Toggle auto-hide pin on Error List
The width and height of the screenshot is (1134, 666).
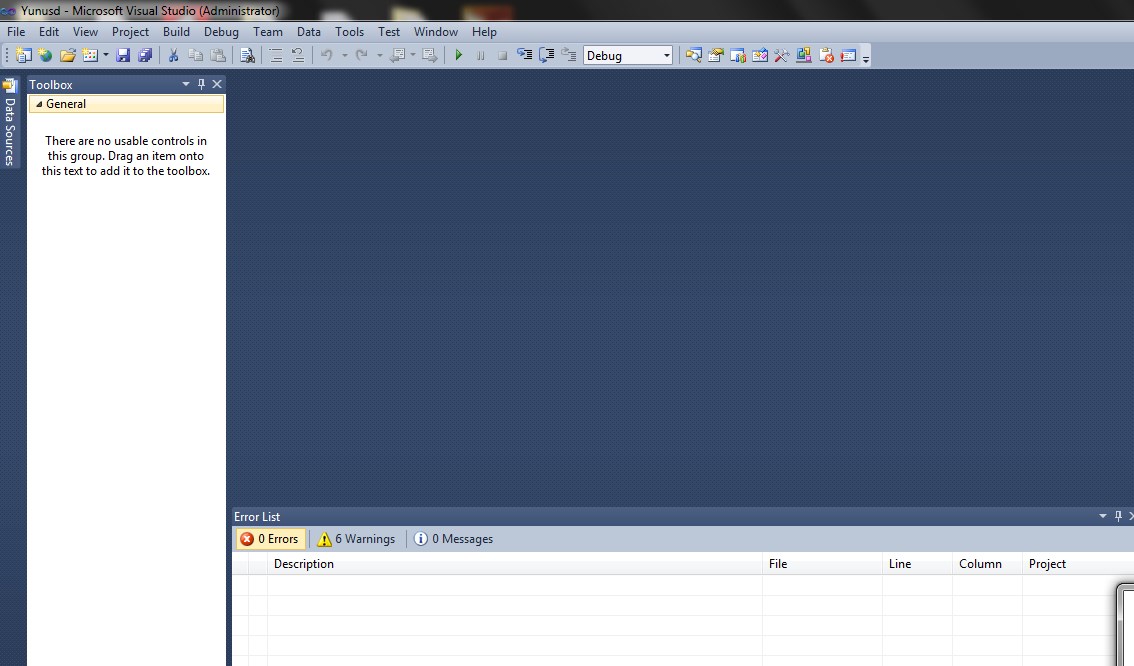(x=1118, y=516)
